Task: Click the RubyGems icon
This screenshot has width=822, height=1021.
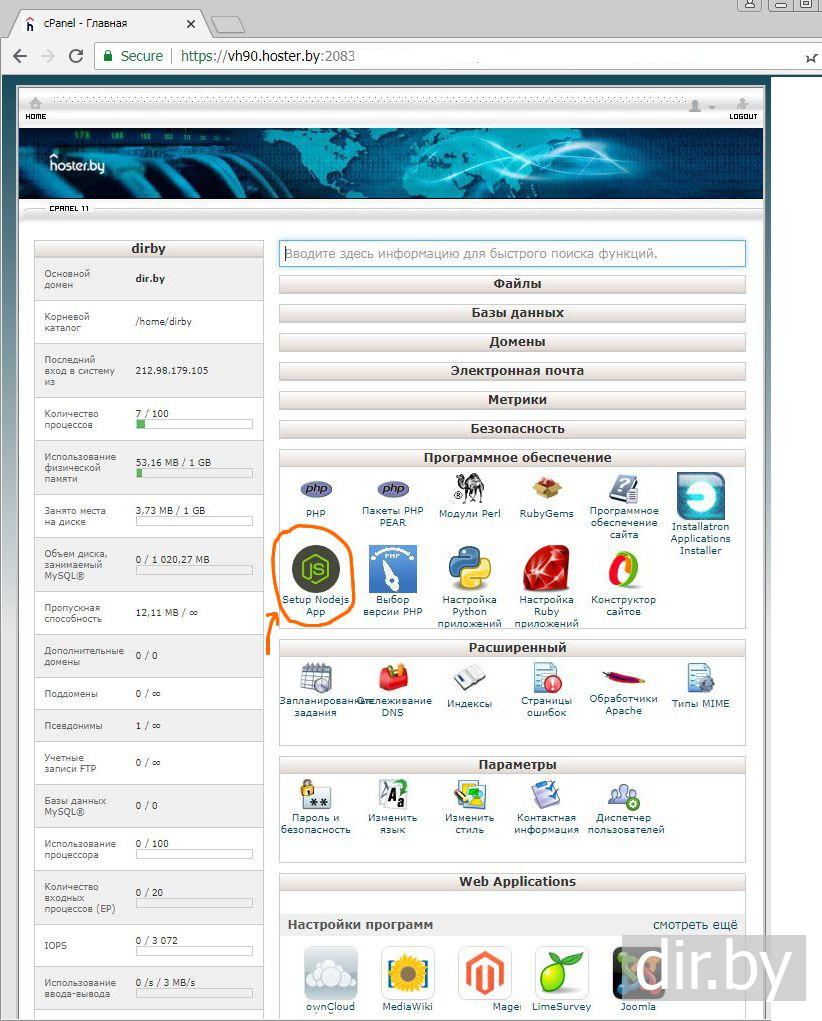Action: click(546, 489)
